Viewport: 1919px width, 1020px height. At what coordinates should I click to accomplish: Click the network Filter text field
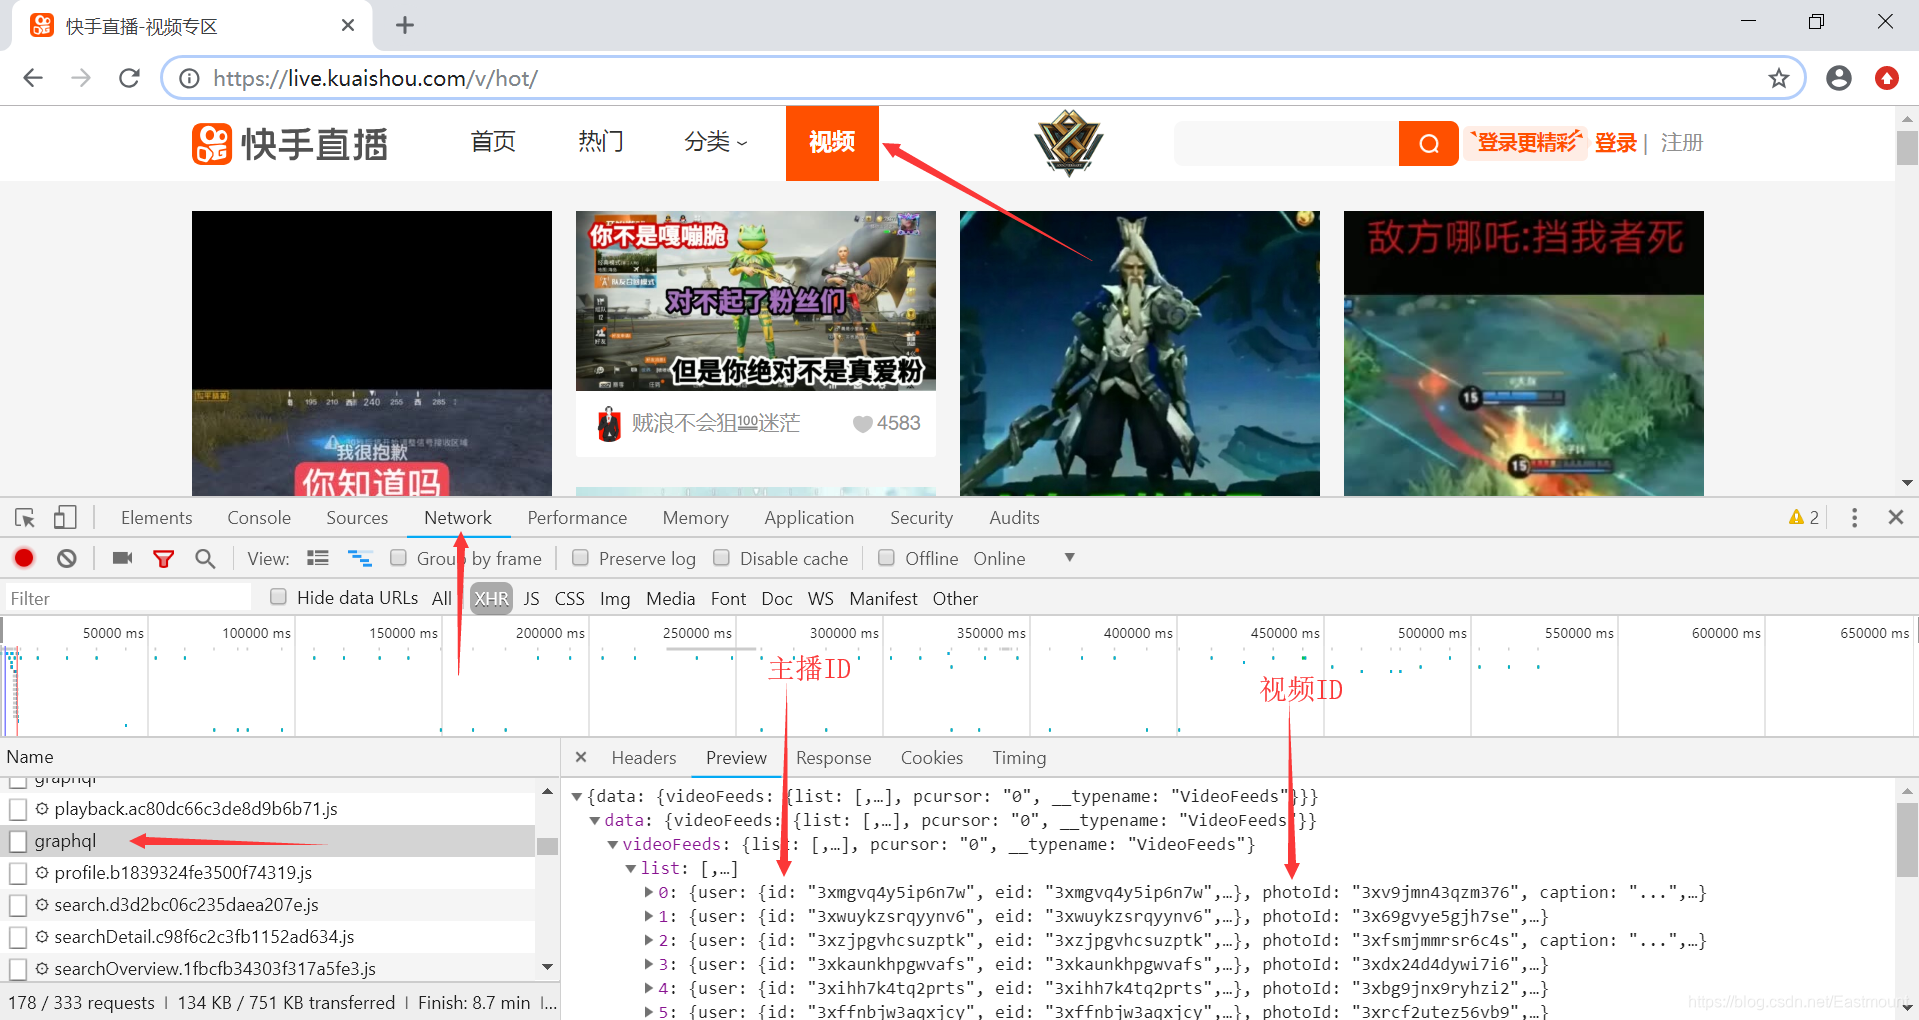(128, 598)
